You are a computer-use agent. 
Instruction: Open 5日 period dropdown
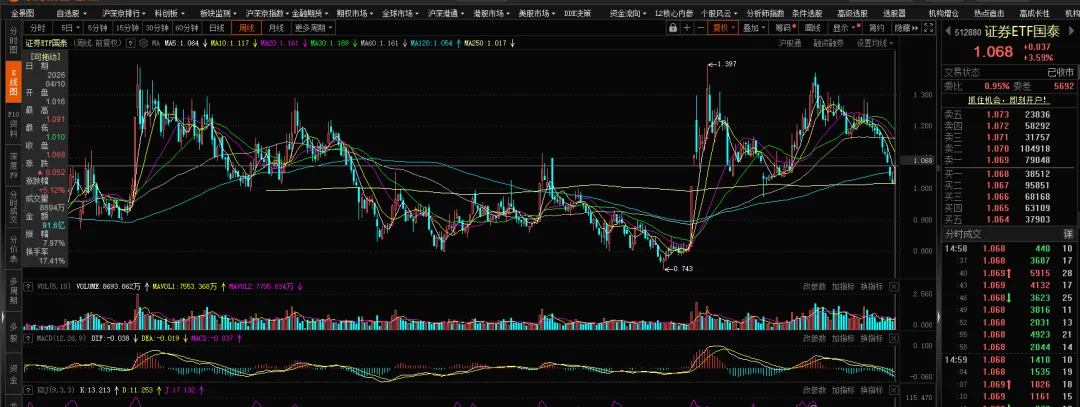click(x=68, y=28)
